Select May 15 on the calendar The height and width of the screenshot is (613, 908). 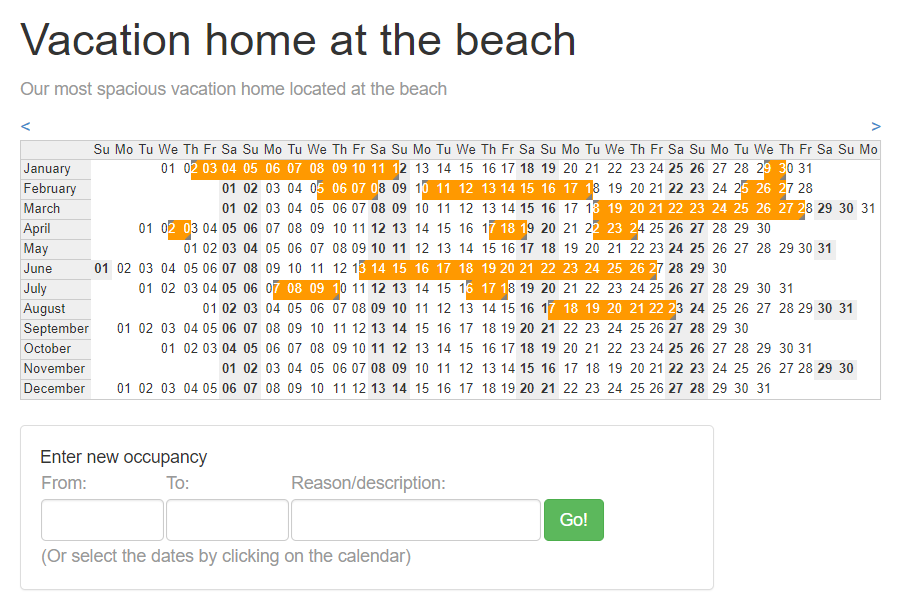click(x=489, y=248)
